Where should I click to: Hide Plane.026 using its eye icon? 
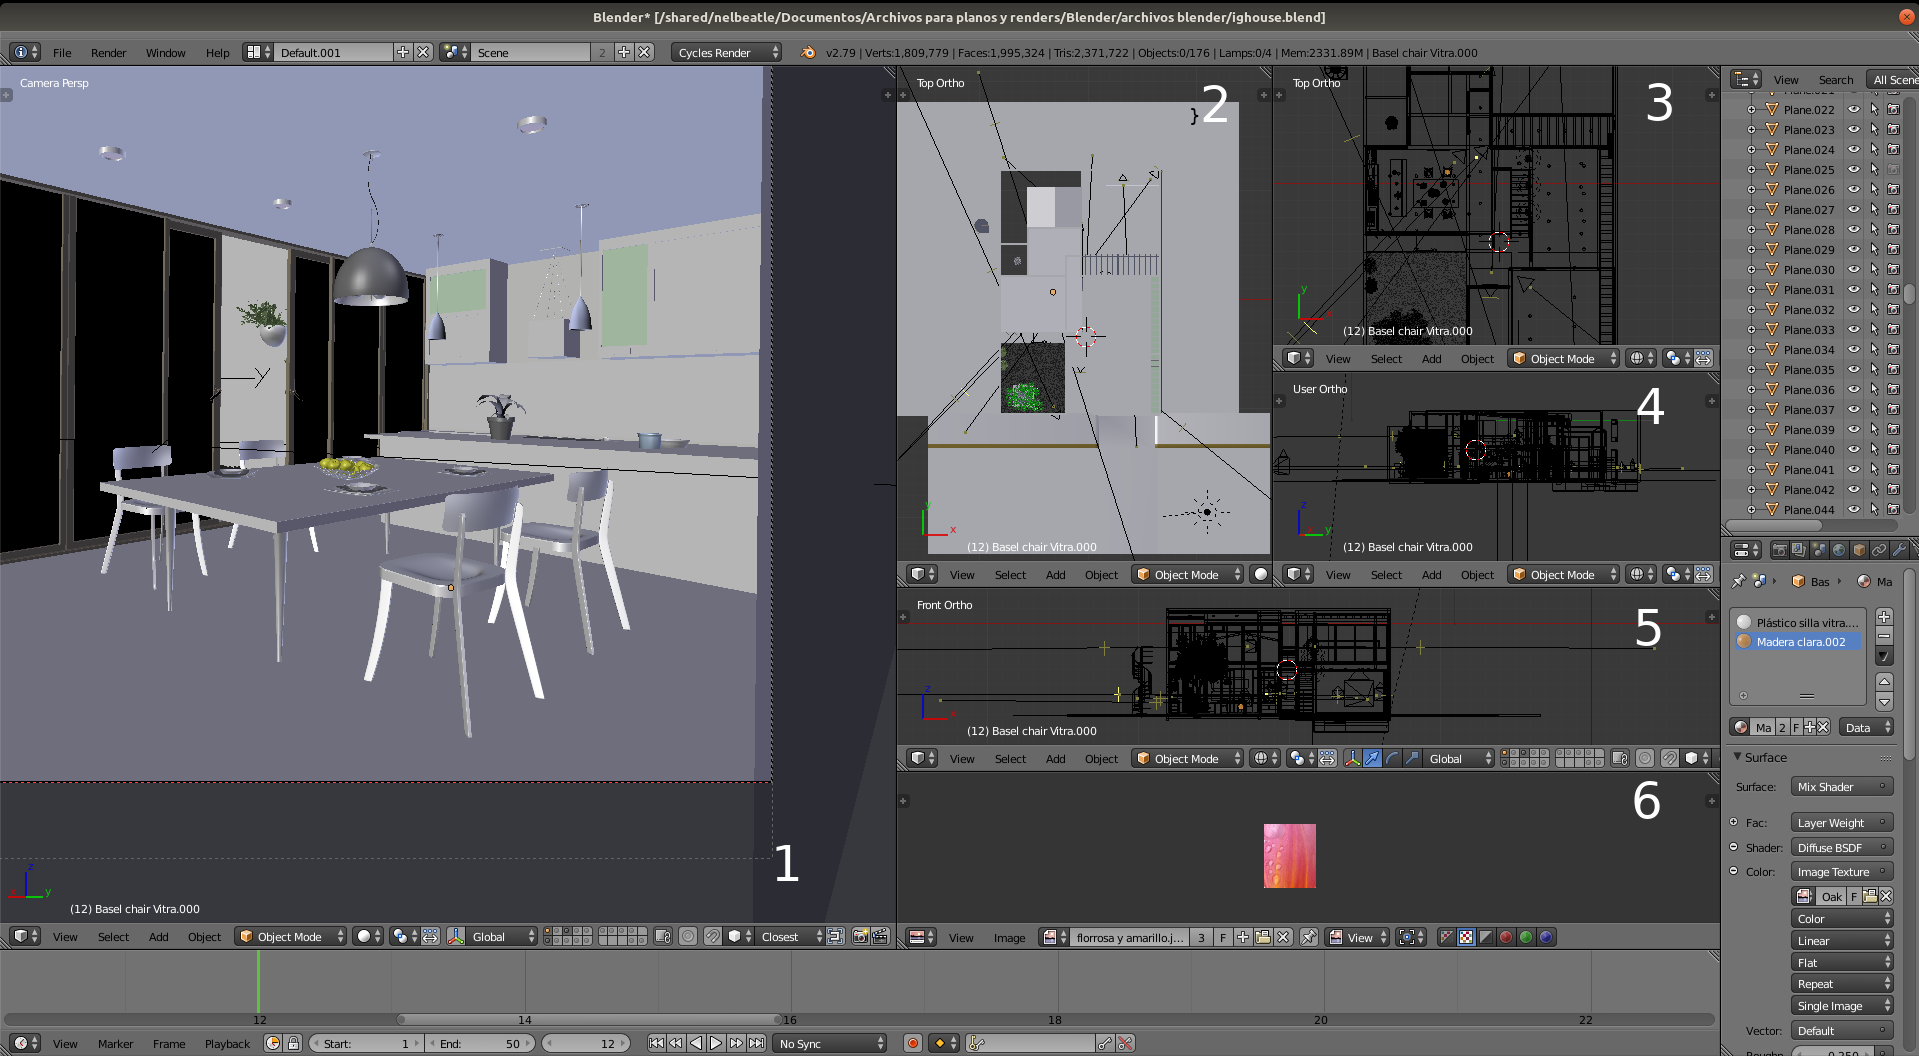[x=1853, y=190]
